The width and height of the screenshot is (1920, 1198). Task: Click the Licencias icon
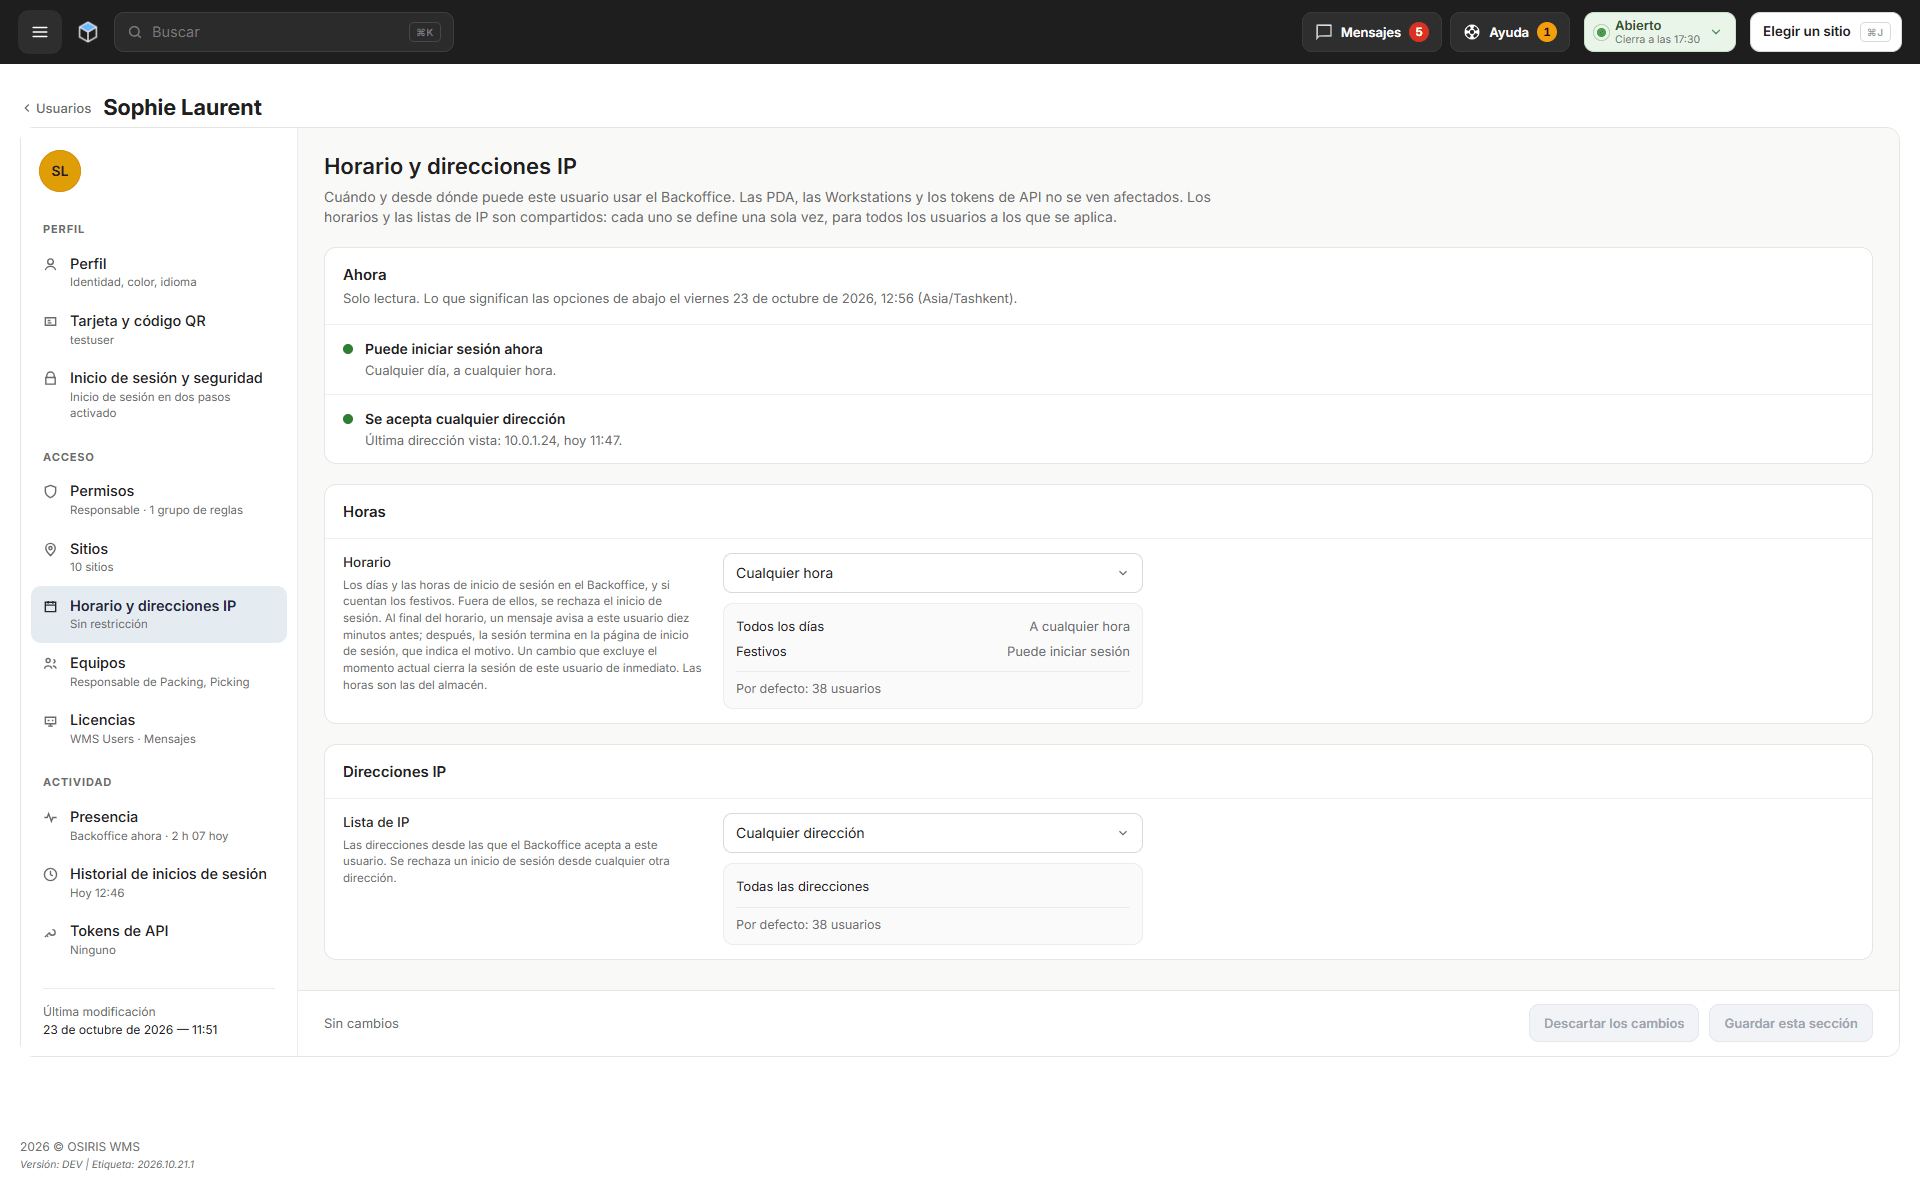50,720
